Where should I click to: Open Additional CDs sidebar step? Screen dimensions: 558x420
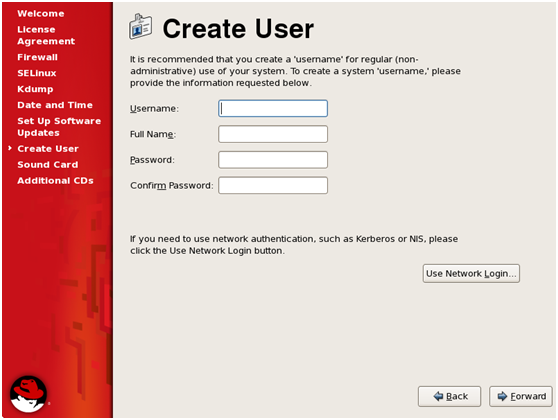[55, 180]
